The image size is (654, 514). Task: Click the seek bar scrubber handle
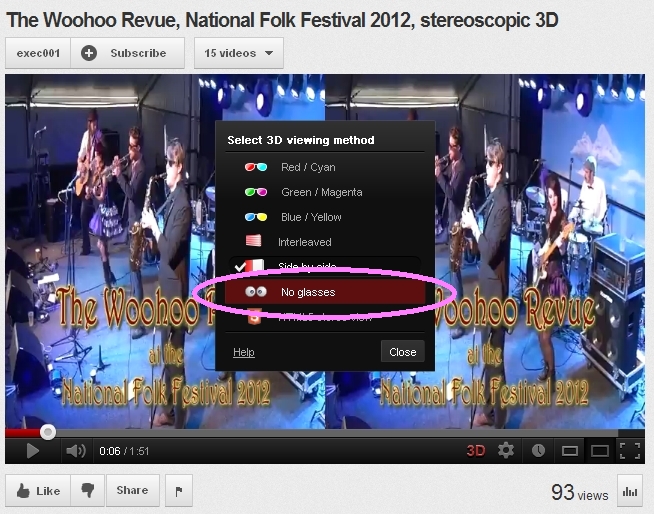pyautogui.click(x=48, y=432)
